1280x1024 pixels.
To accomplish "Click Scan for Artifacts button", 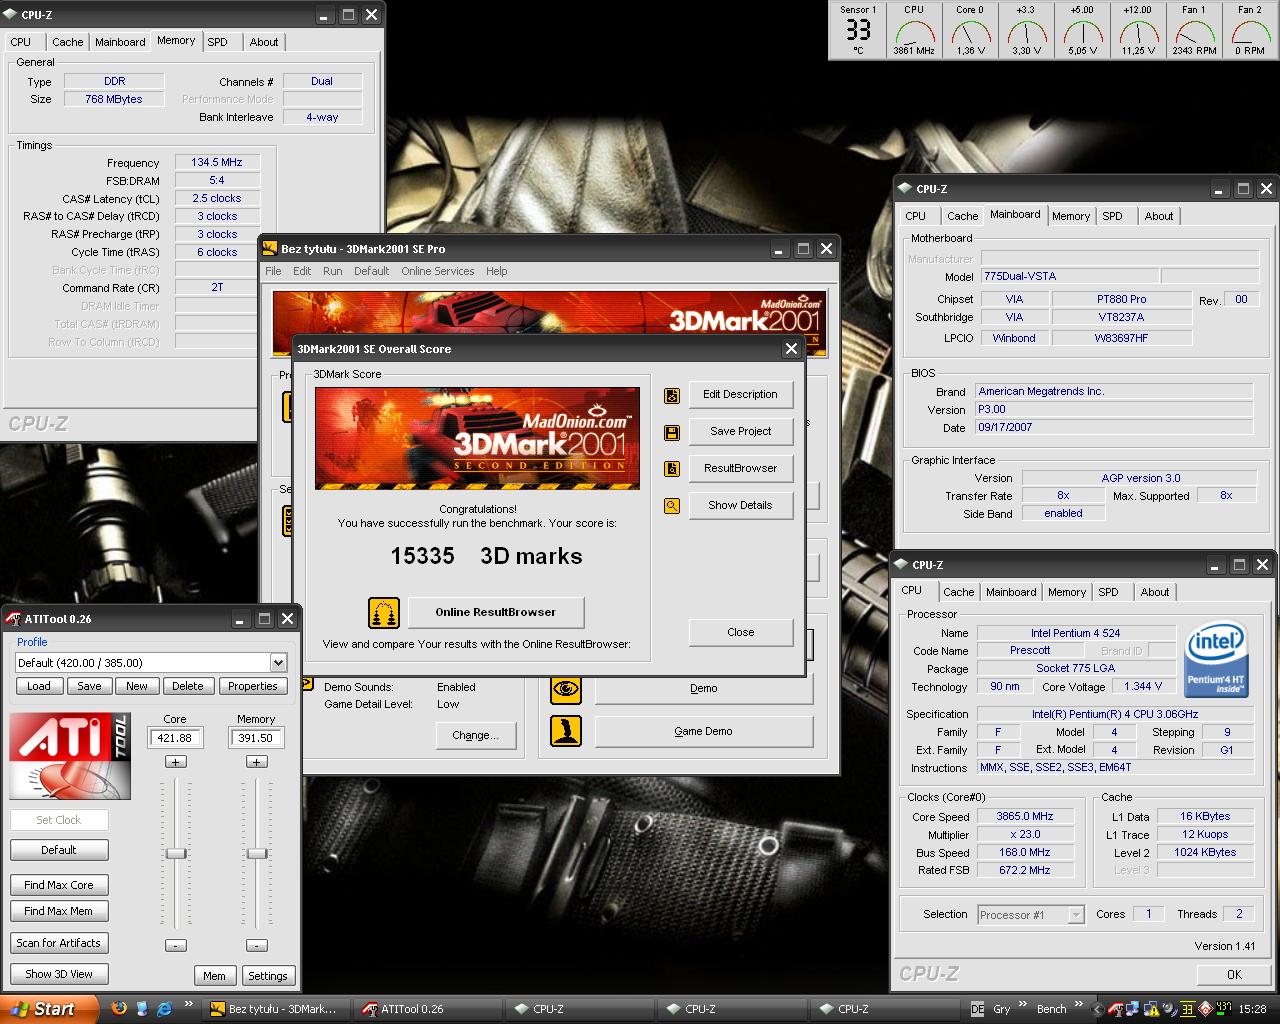I will pyautogui.click(x=59, y=943).
